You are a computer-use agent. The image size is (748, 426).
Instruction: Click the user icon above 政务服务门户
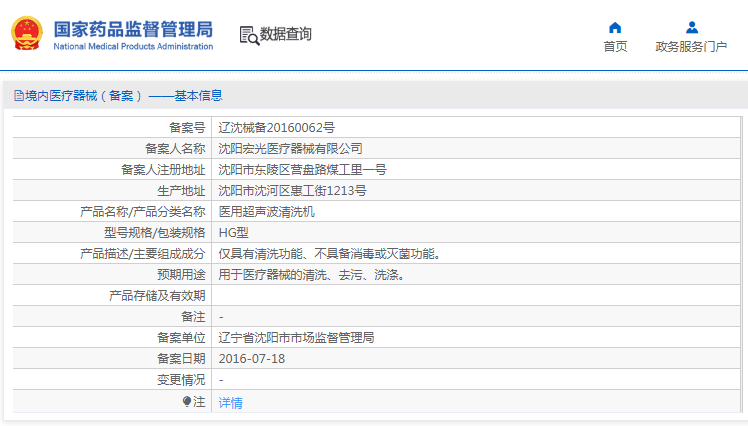click(x=692, y=28)
